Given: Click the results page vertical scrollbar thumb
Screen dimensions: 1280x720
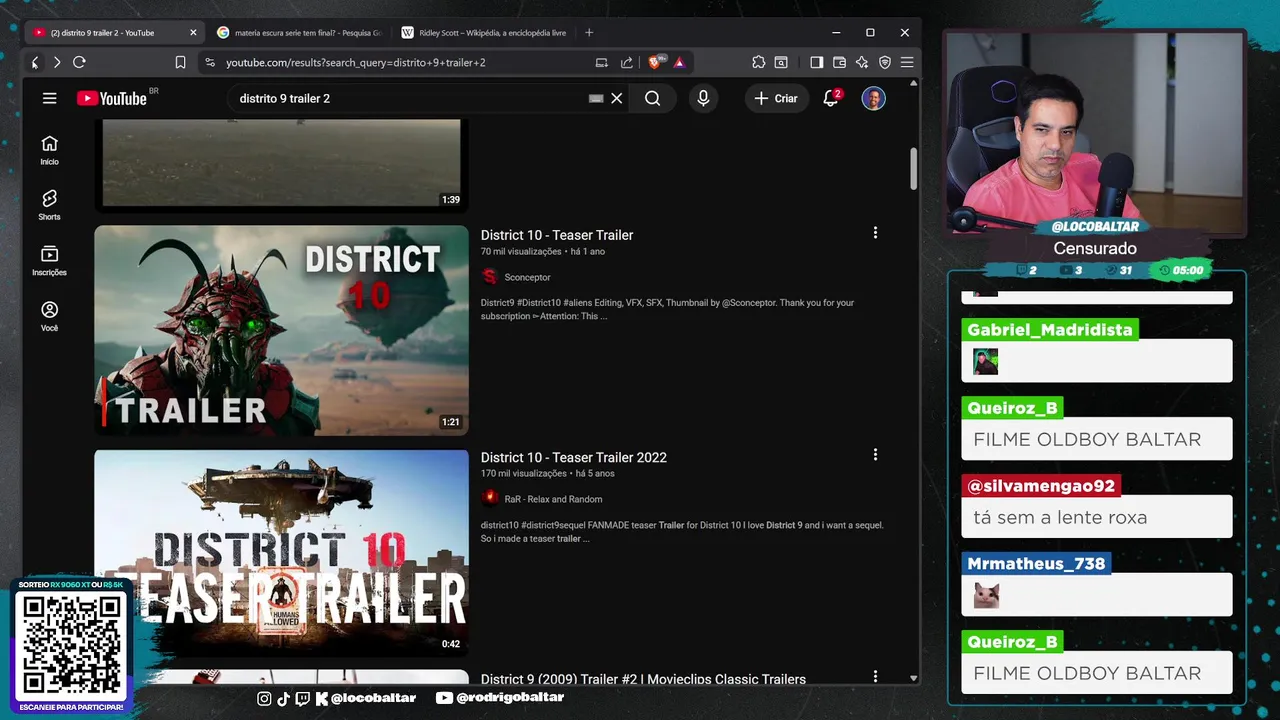Looking at the screenshot, I should (913, 169).
